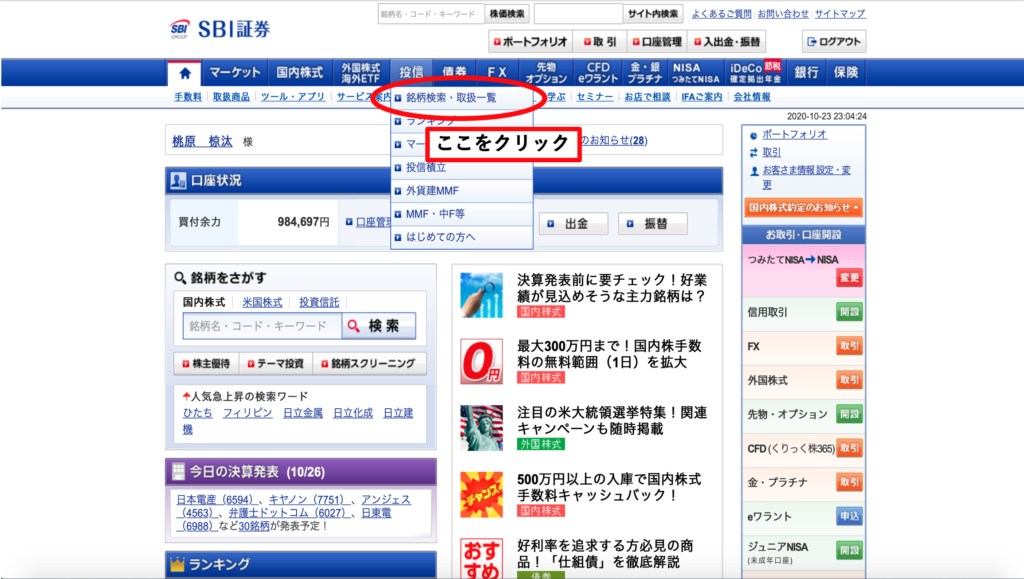Open IFAご案内 link
The height and width of the screenshot is (579, 1024).
click(x=702, y=97)
